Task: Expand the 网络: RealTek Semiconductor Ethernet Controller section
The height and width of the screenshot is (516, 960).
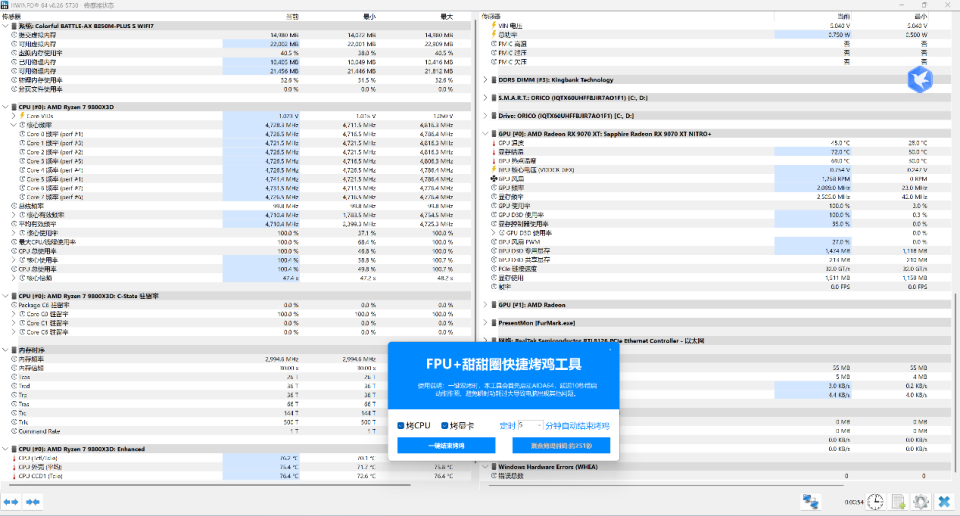Action: tap(486, 340)
